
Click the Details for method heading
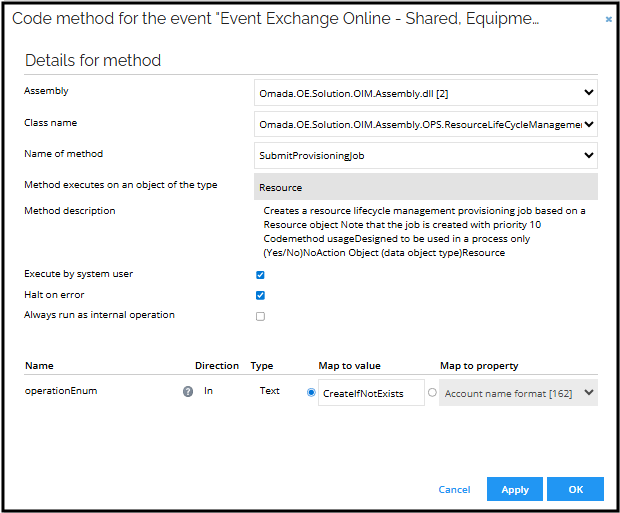[92, 60]
